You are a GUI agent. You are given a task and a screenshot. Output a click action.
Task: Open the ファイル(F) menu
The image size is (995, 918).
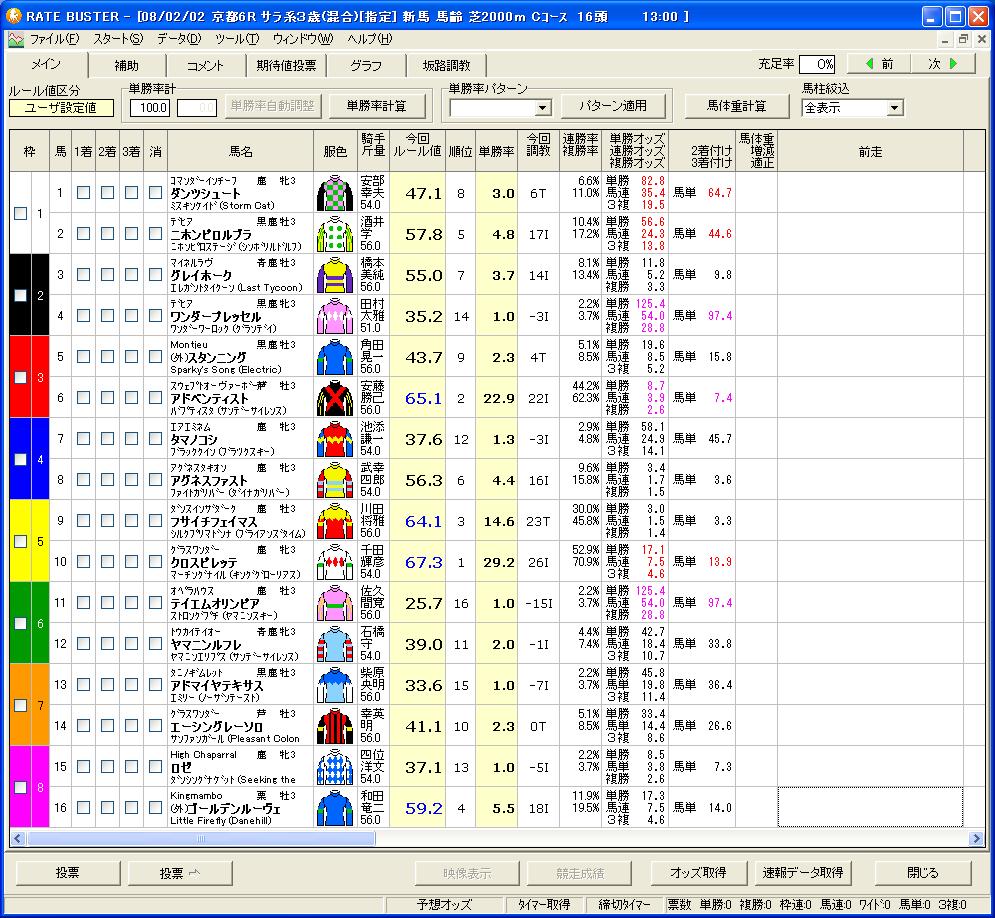pos(55,39)
